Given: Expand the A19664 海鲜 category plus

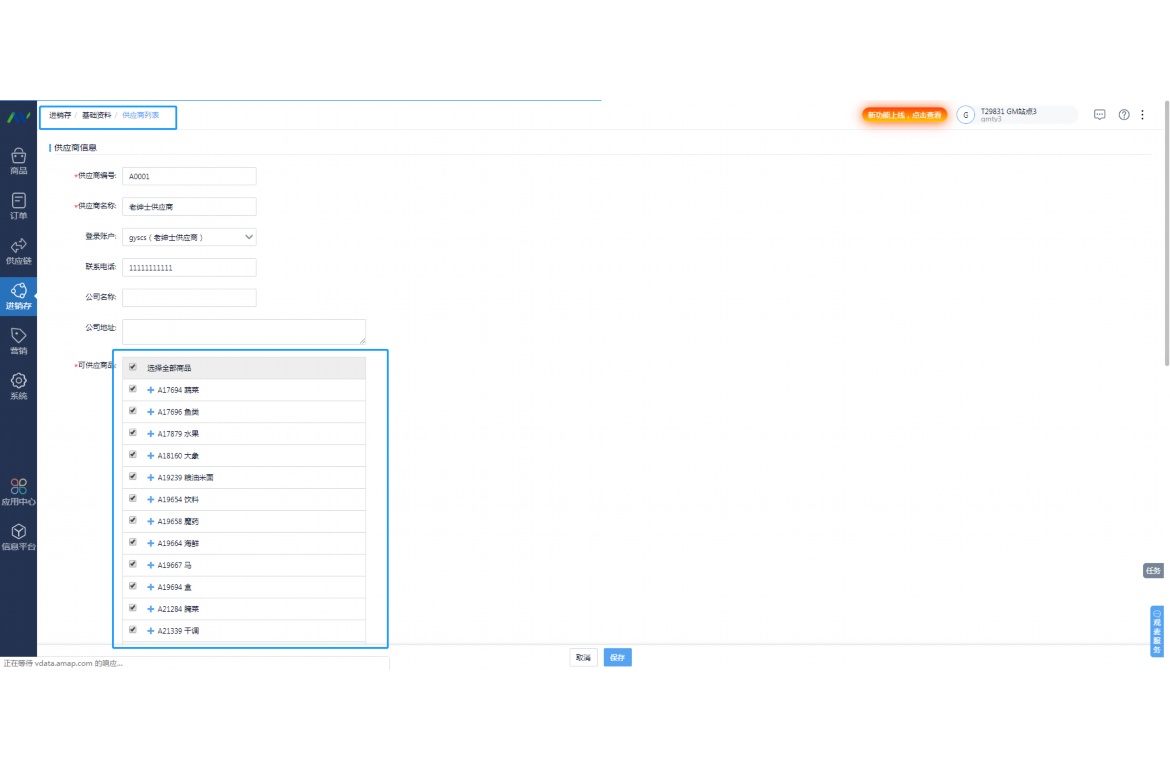Looking at the screenshot, I should [x=151, y=543].
